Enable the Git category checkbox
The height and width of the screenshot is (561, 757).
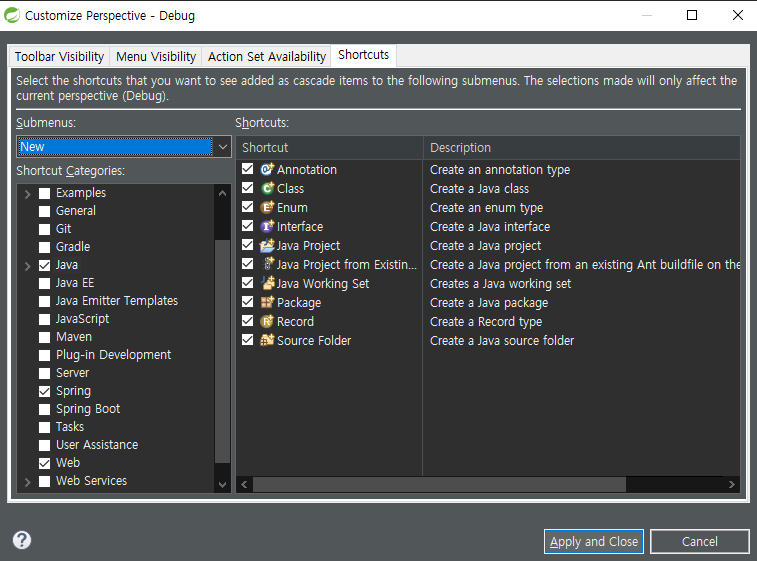44,229
